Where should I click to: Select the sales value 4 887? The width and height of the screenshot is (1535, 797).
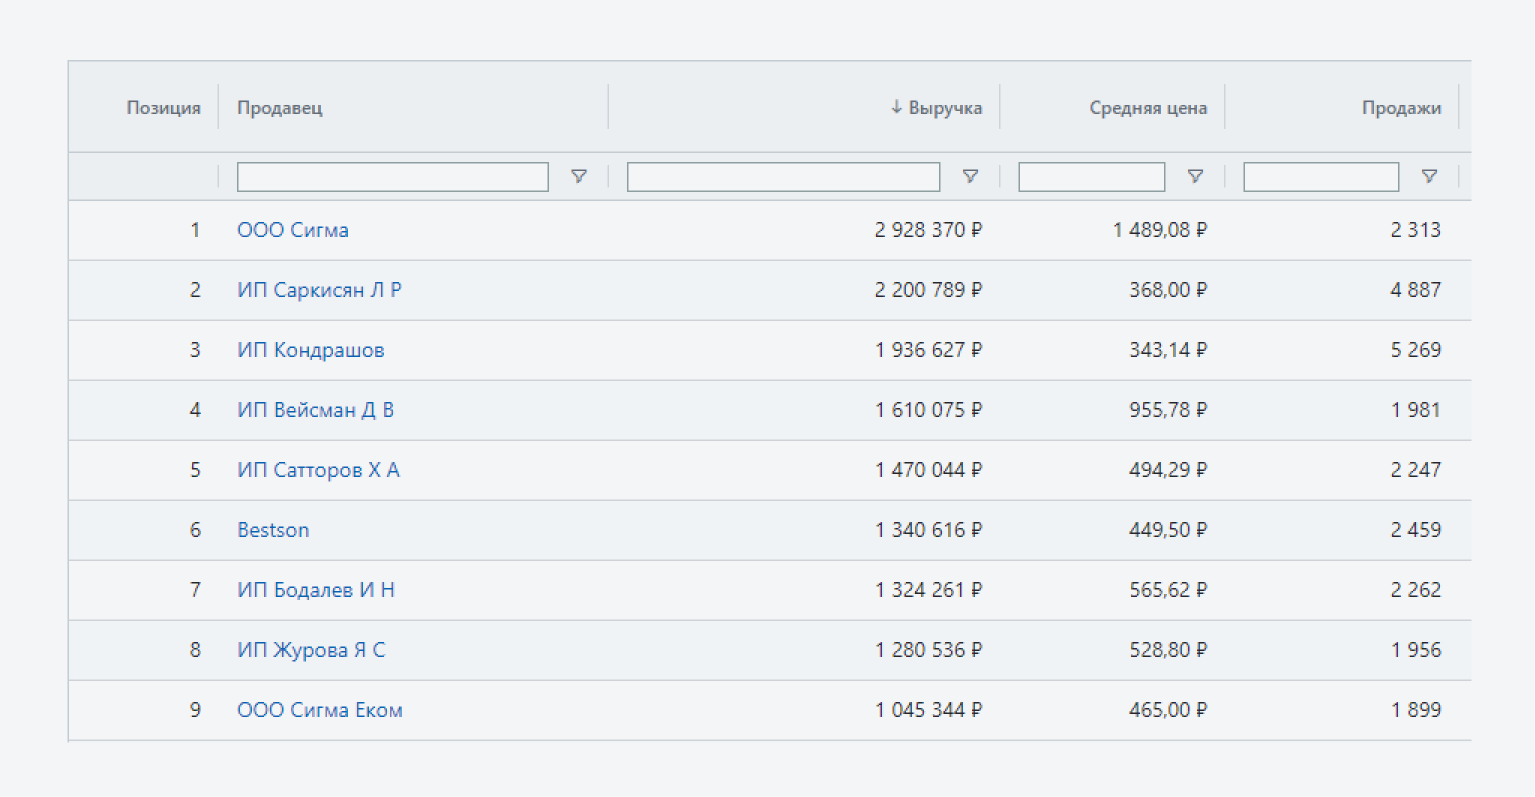(x=1415, y=290)
